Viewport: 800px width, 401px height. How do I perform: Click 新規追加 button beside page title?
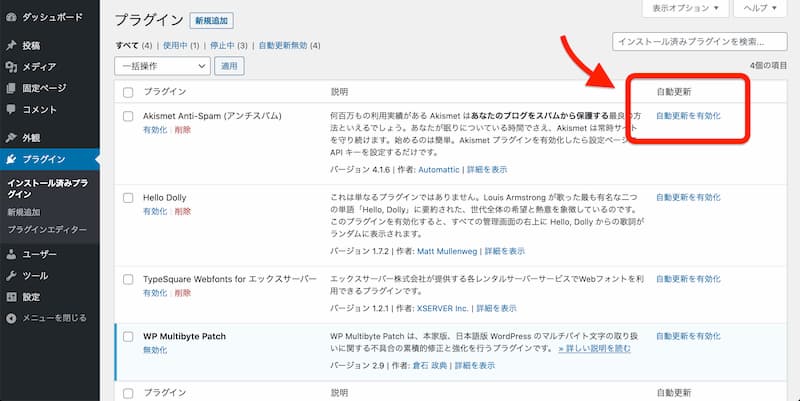coord(212,21)
